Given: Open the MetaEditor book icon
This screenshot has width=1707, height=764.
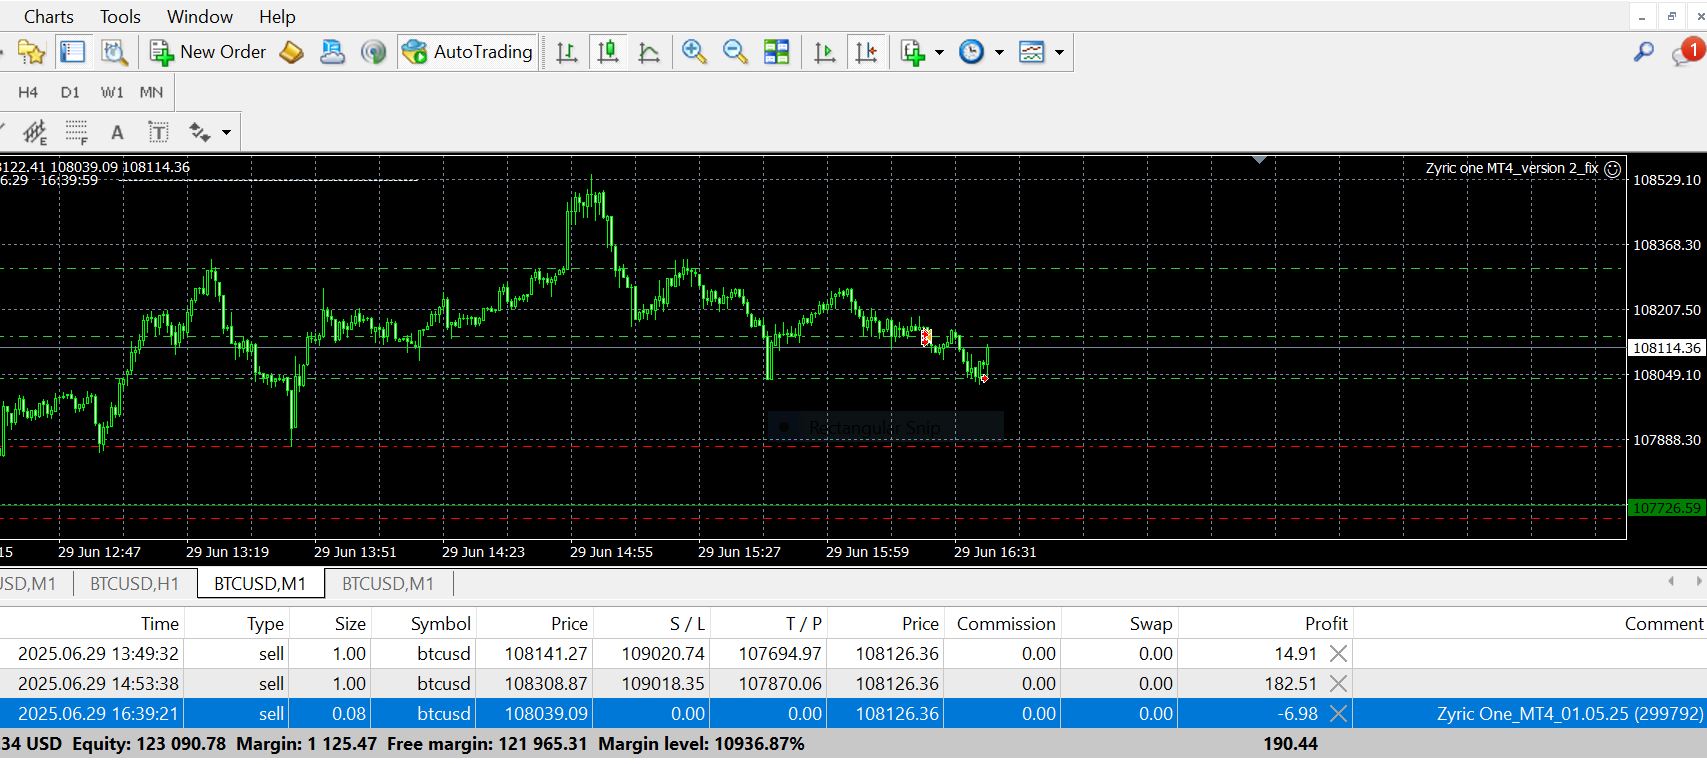Looking at the screenshot, I should [x=291, y=52].
